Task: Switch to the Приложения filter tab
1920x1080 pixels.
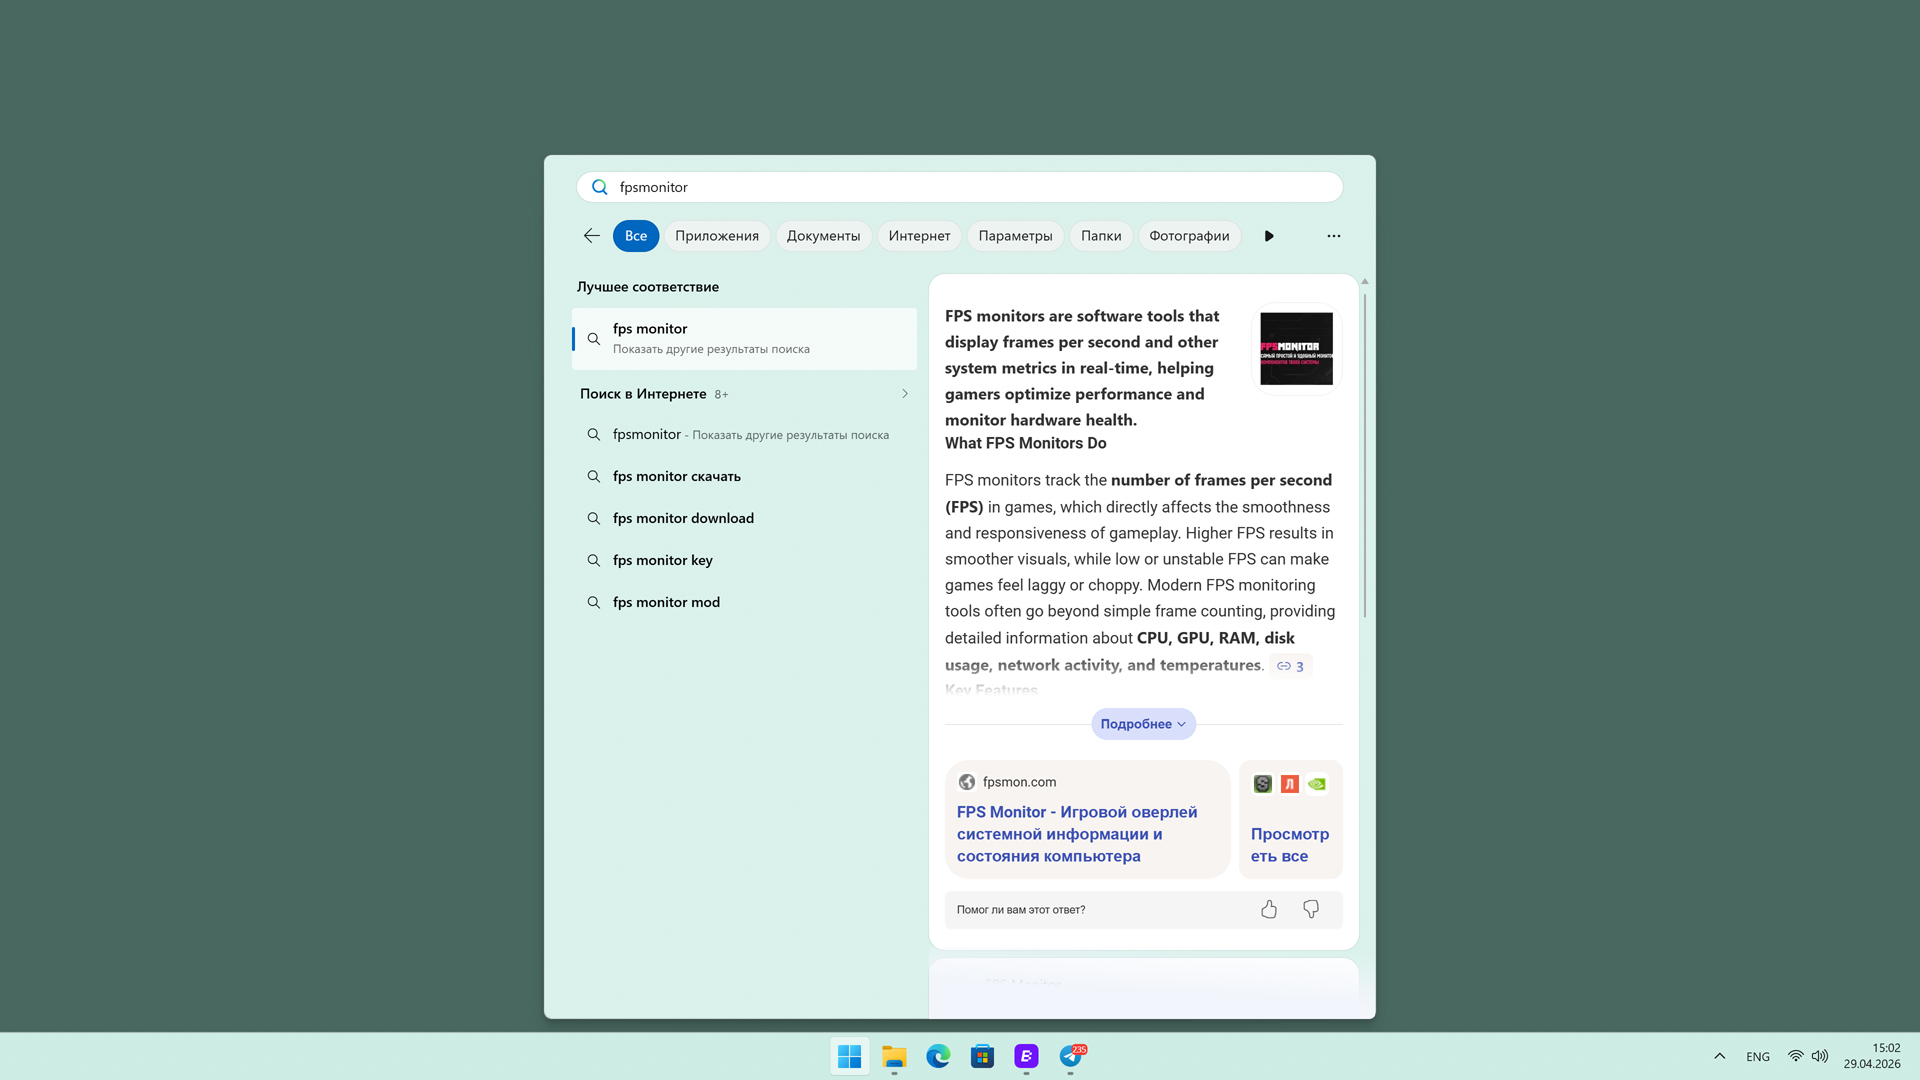Action: coord(716,236)
